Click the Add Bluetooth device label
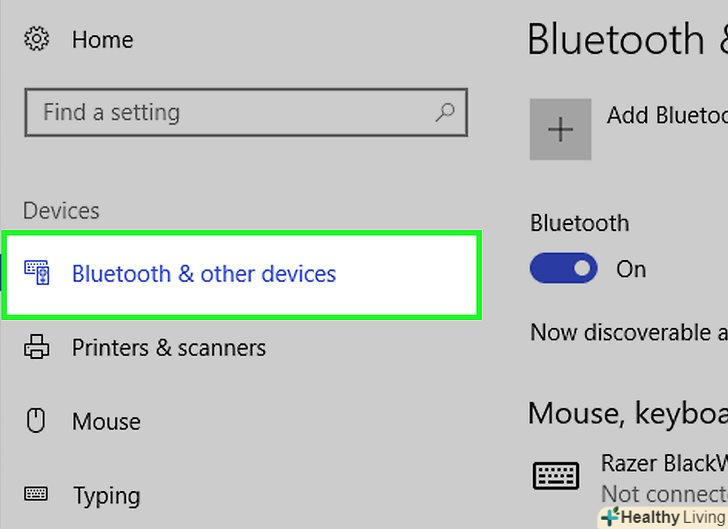 coord(666,115)
